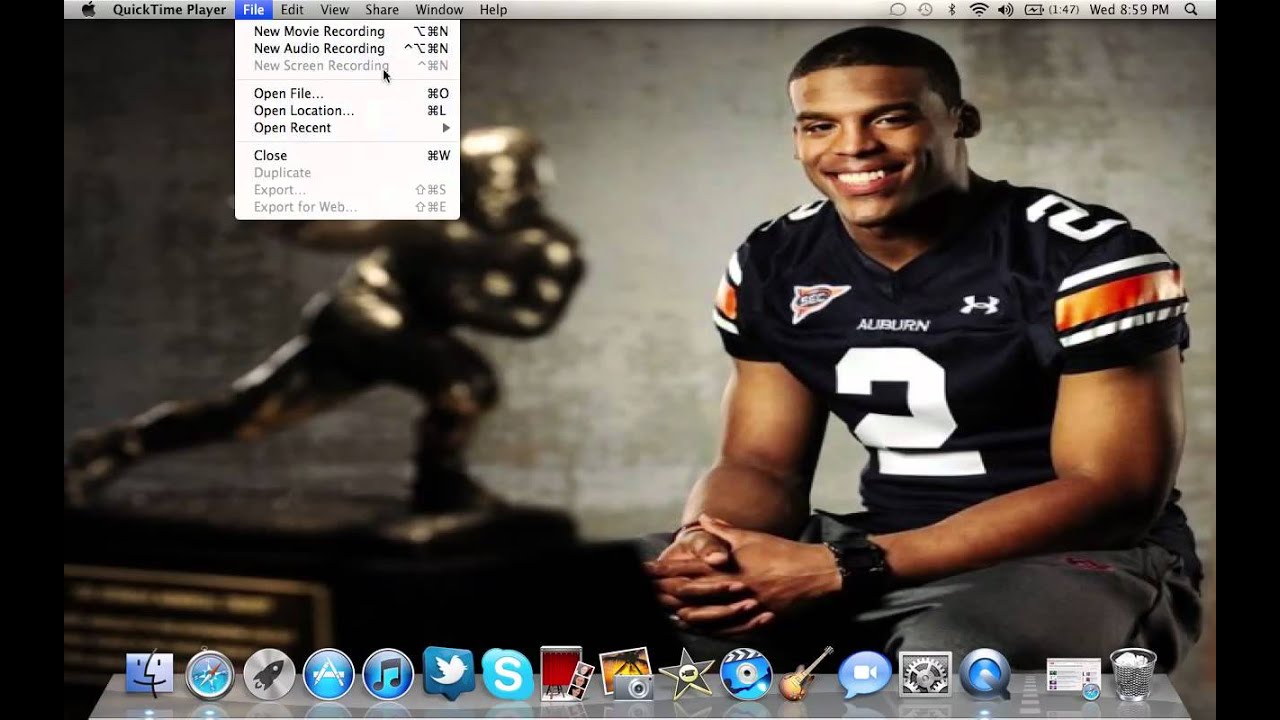Viewport: 1280px width, 720px height.
Task: Close the open File menu
Action: coord(253,9)
